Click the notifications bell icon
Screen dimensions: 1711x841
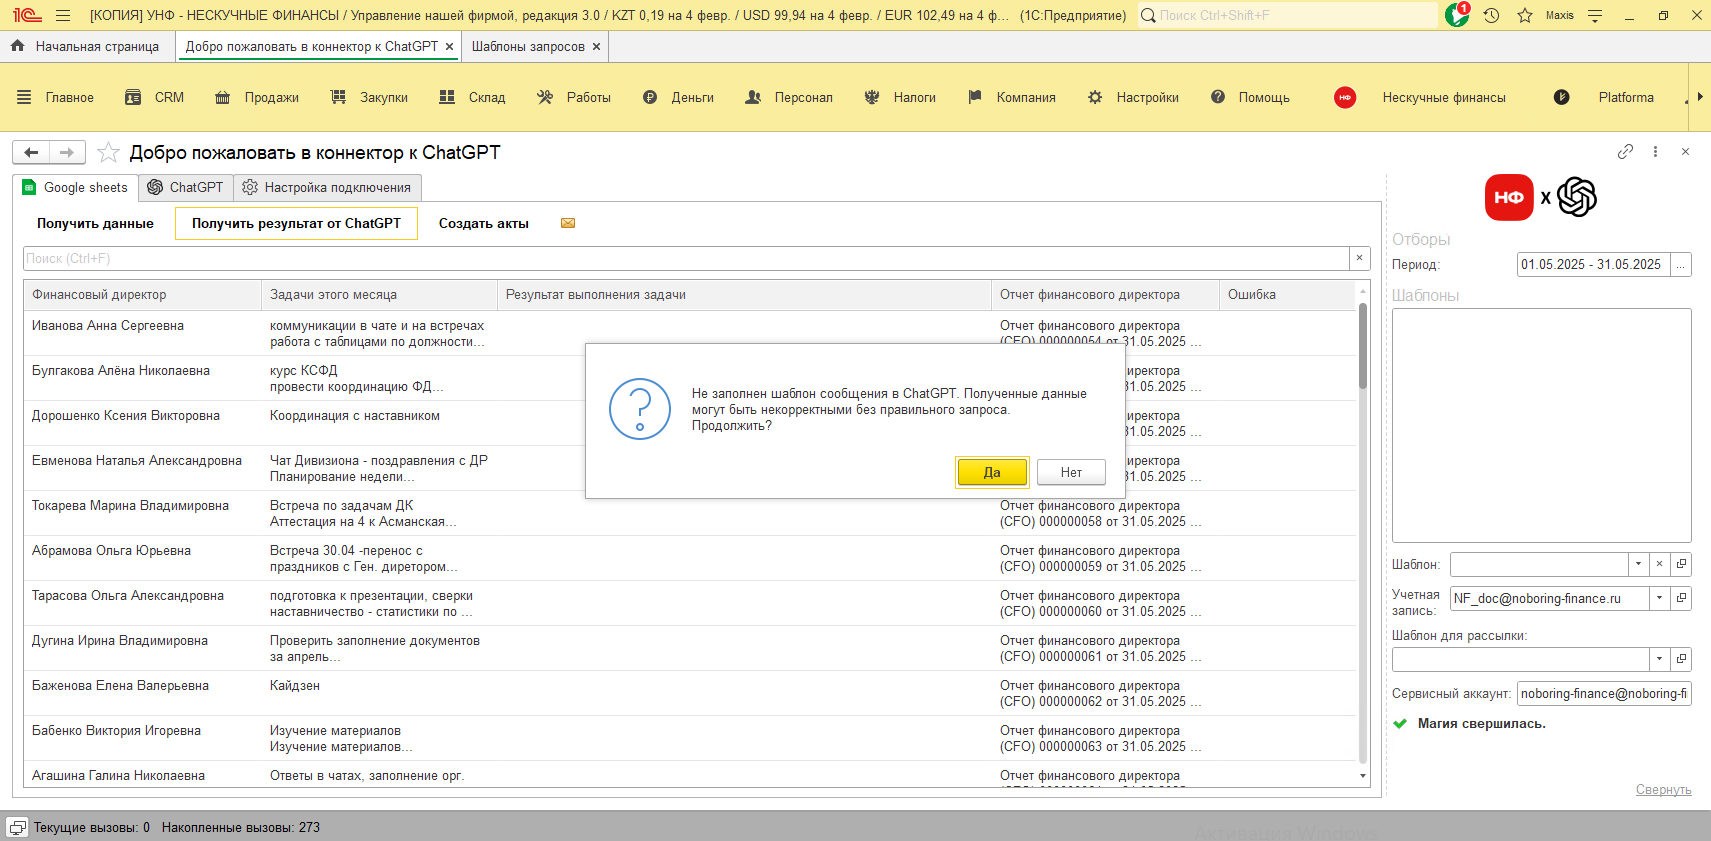(x=1457, y=15)
